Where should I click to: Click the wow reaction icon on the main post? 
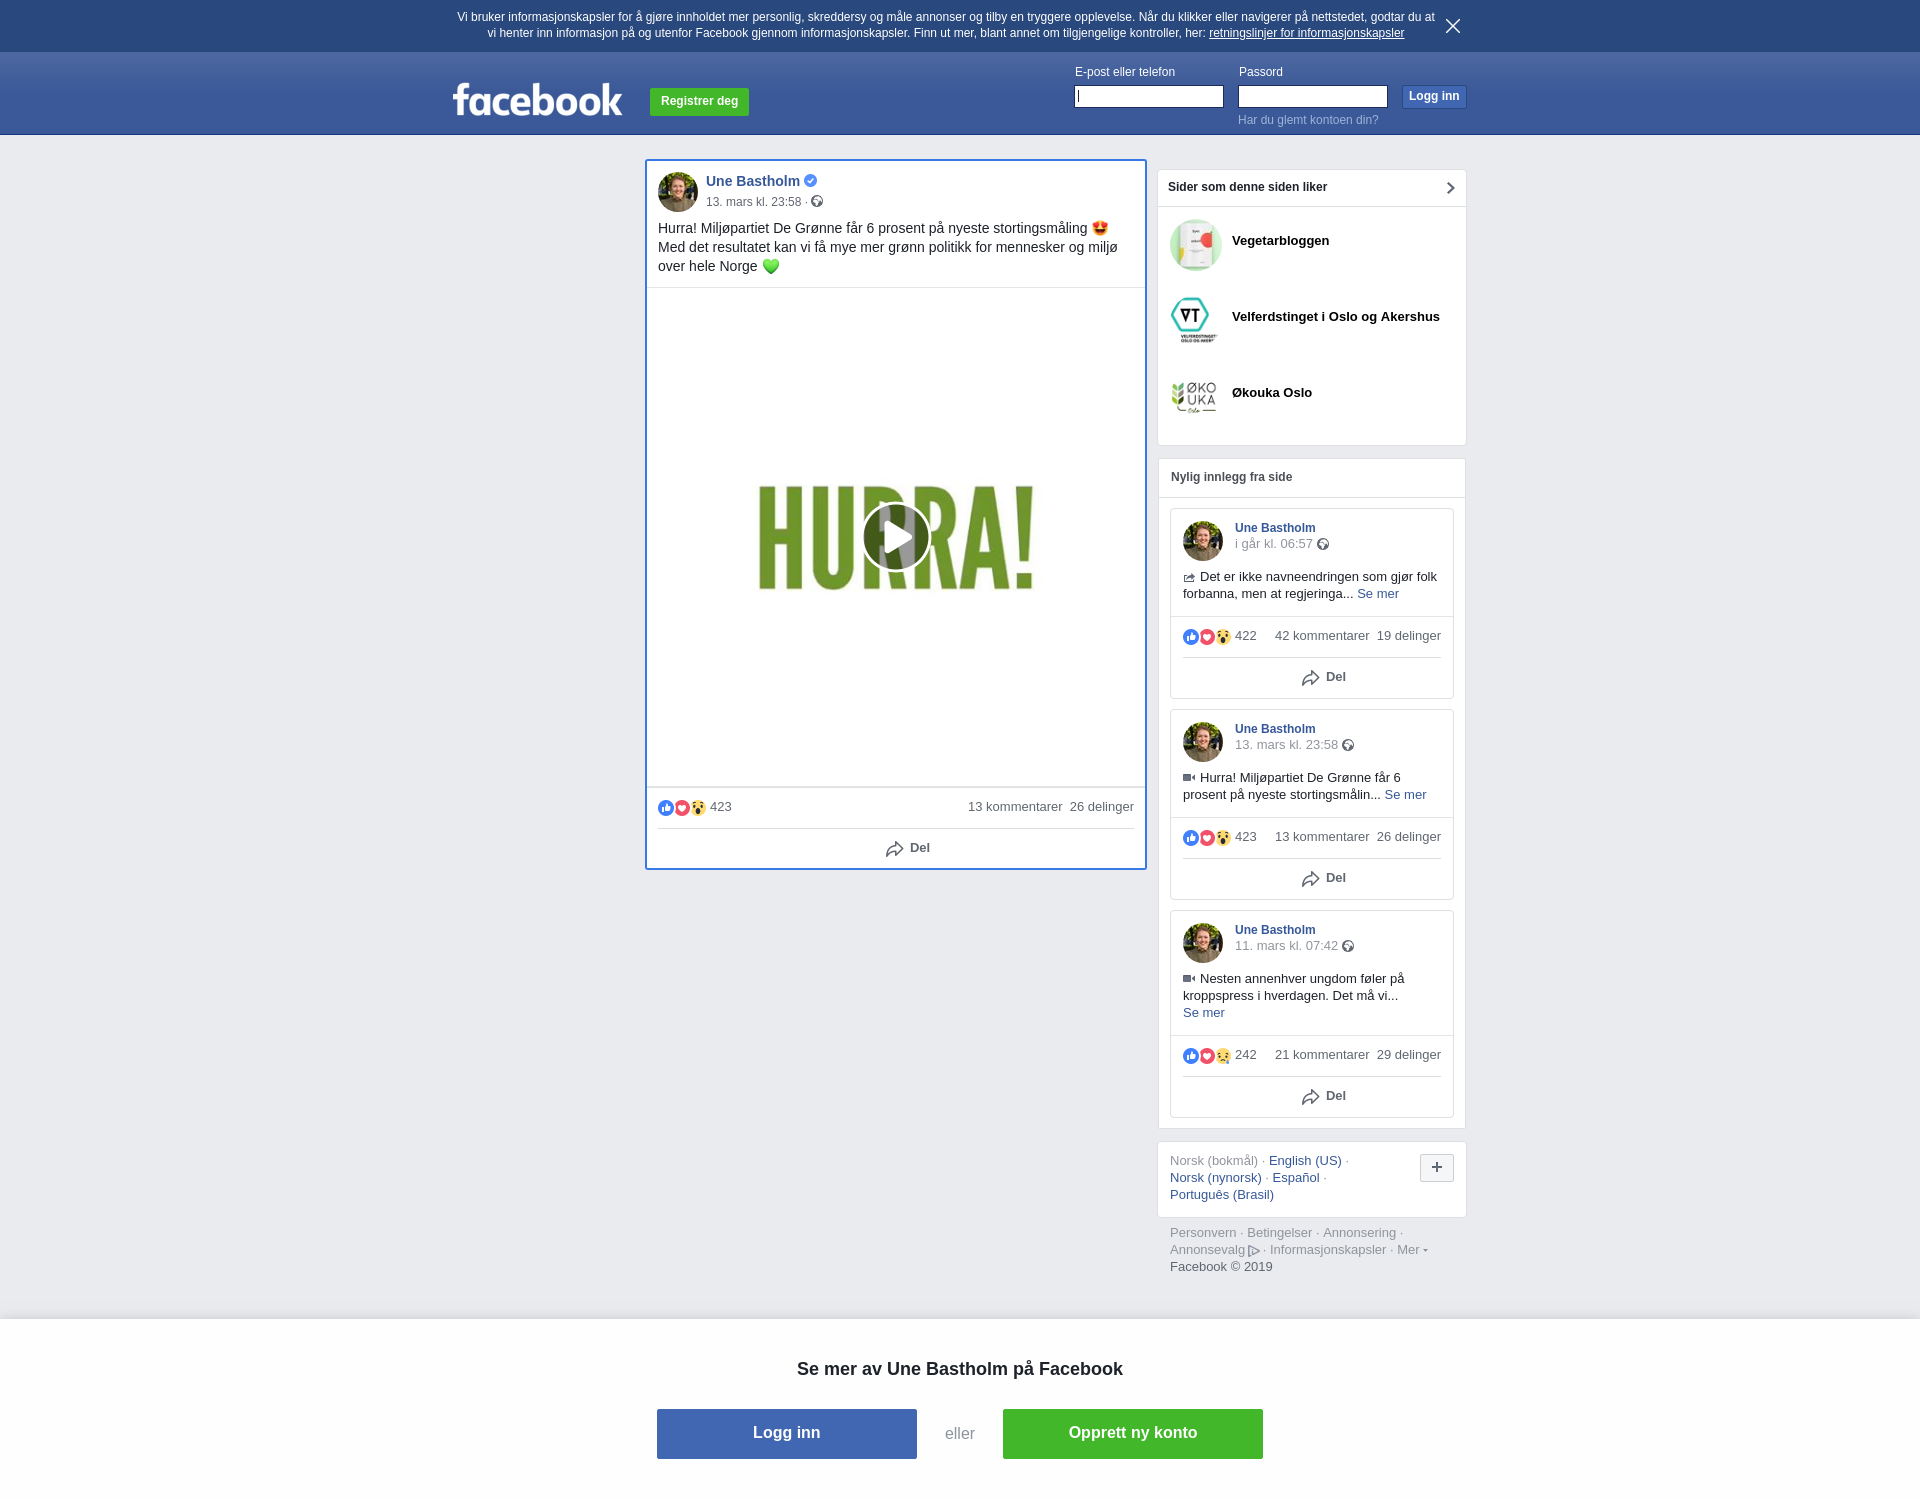[x=698, y=808]
